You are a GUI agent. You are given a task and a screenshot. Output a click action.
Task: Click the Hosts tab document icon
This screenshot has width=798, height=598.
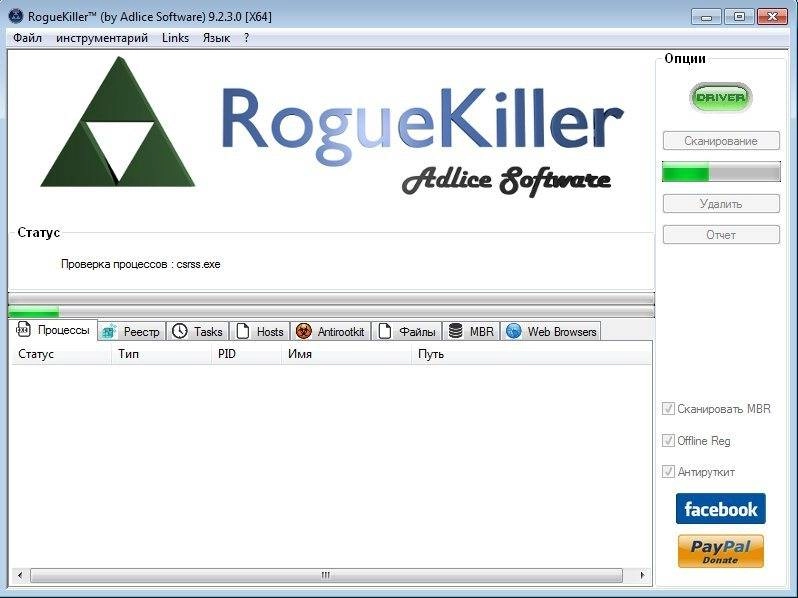tap(243, 331)
